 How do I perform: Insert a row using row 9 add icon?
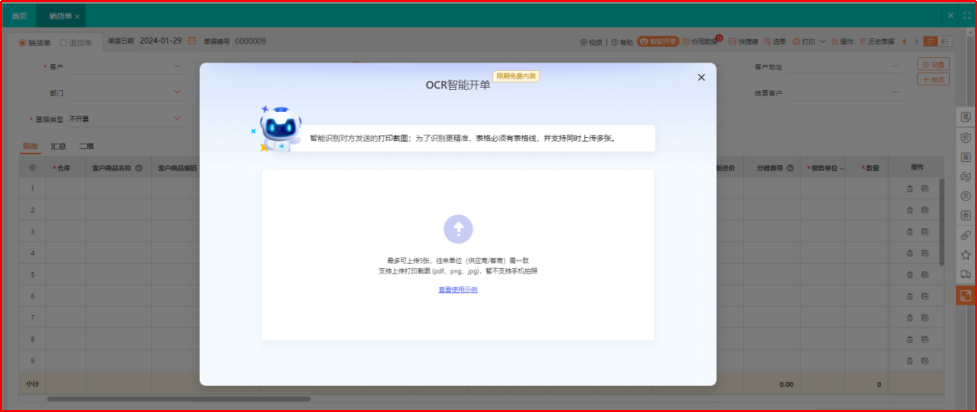point(925,361)
